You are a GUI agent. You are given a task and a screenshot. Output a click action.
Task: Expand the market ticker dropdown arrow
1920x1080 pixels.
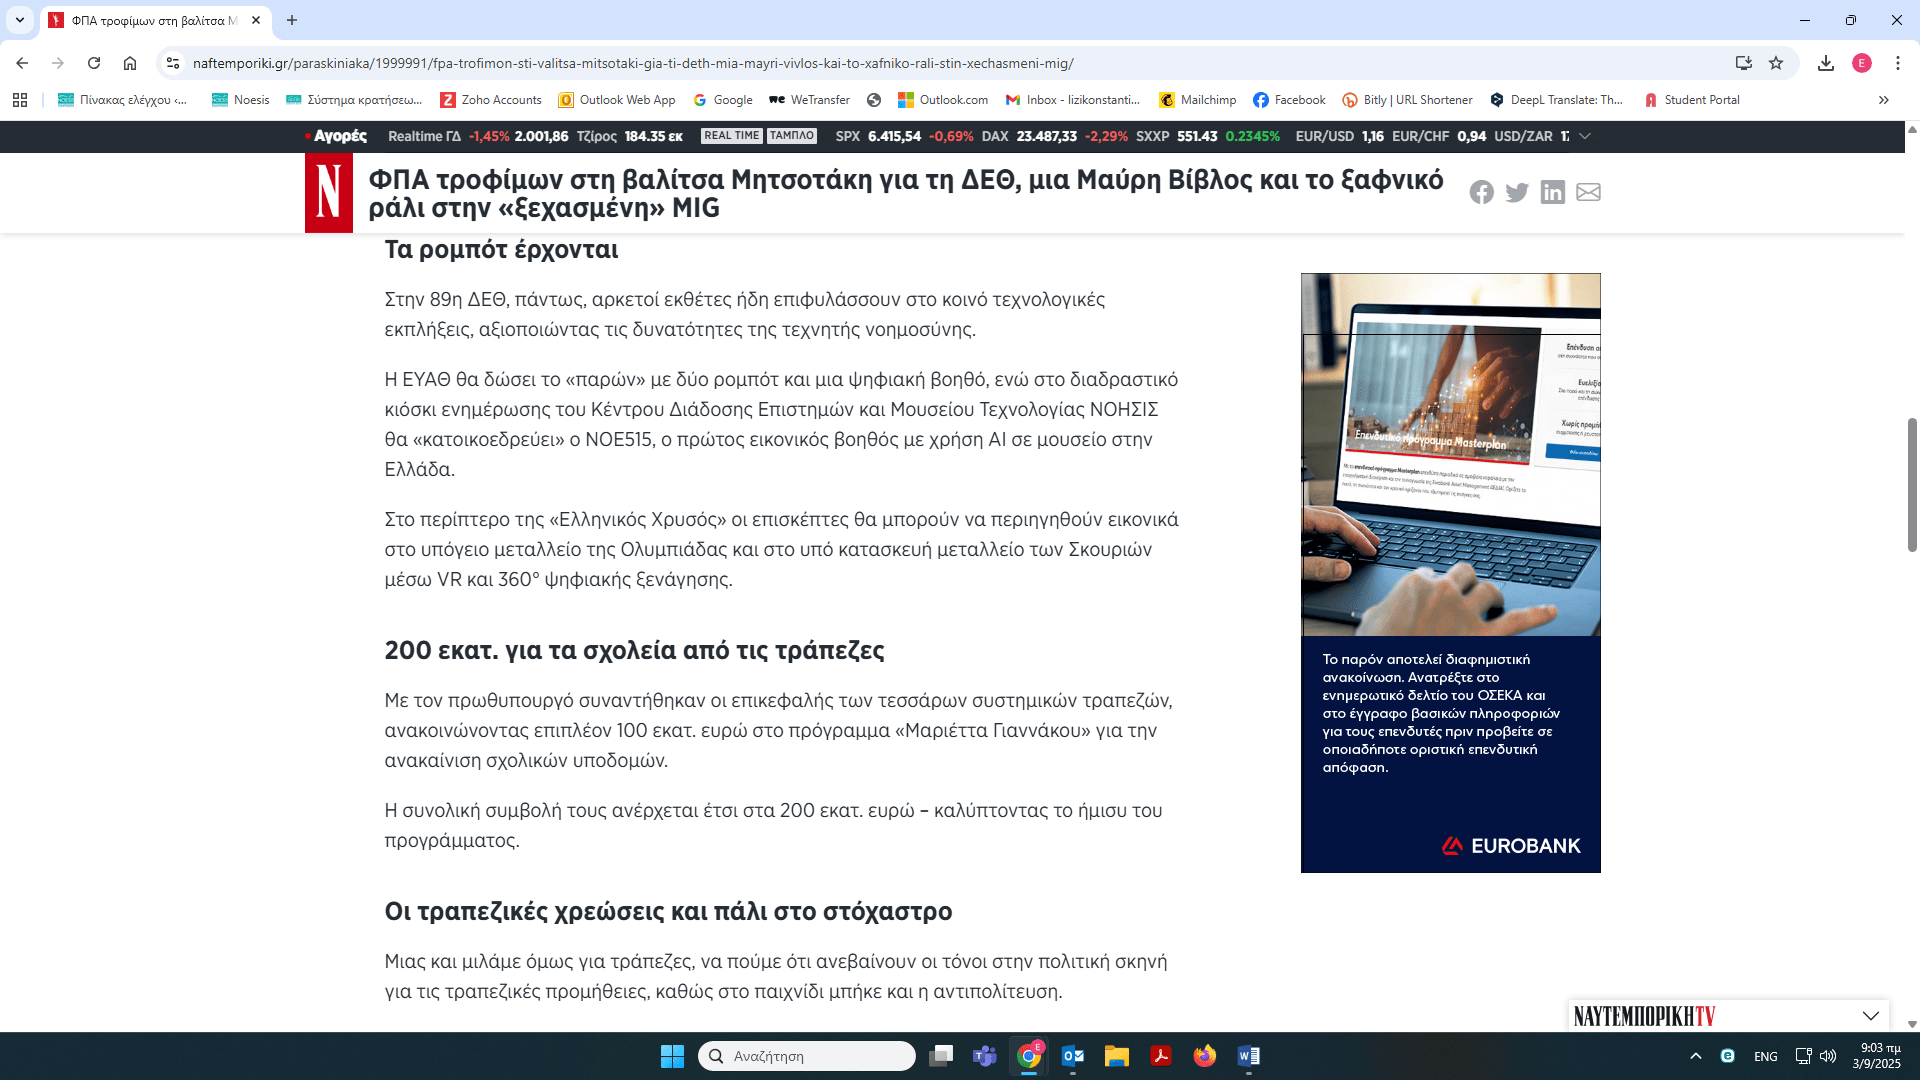1585,136
